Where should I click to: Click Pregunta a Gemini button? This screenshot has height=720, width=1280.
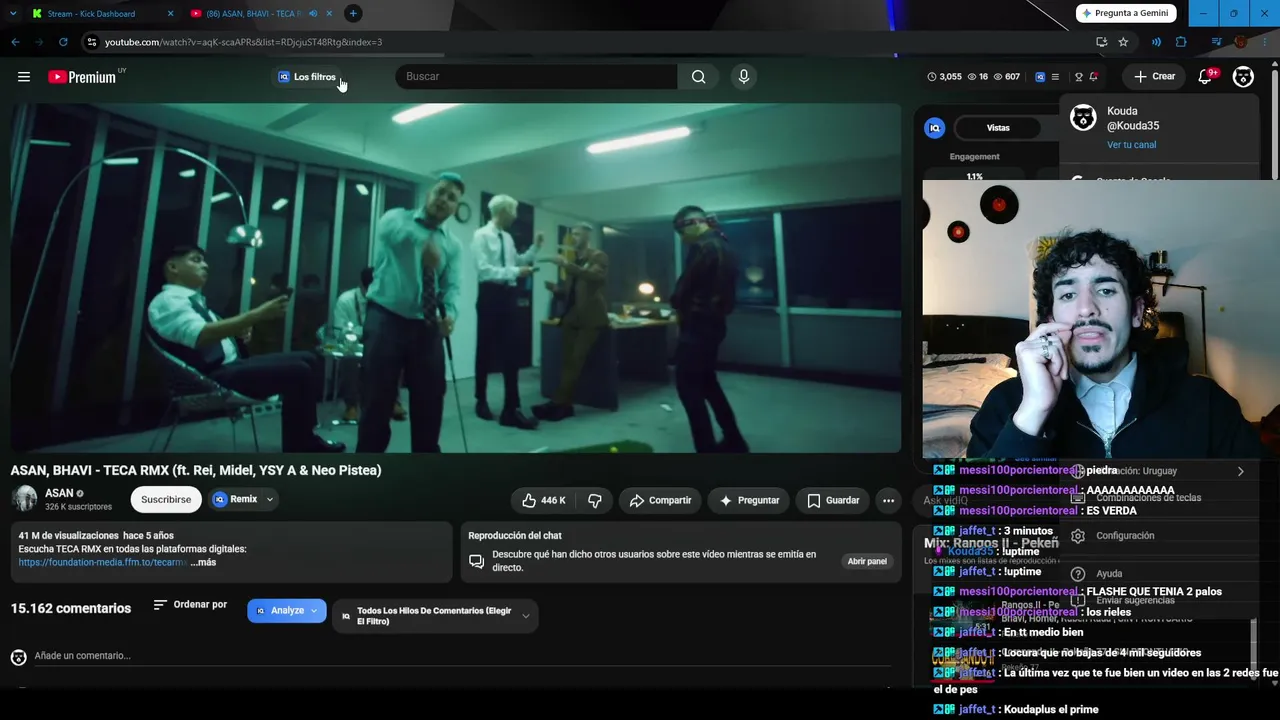click(1126, 13)
